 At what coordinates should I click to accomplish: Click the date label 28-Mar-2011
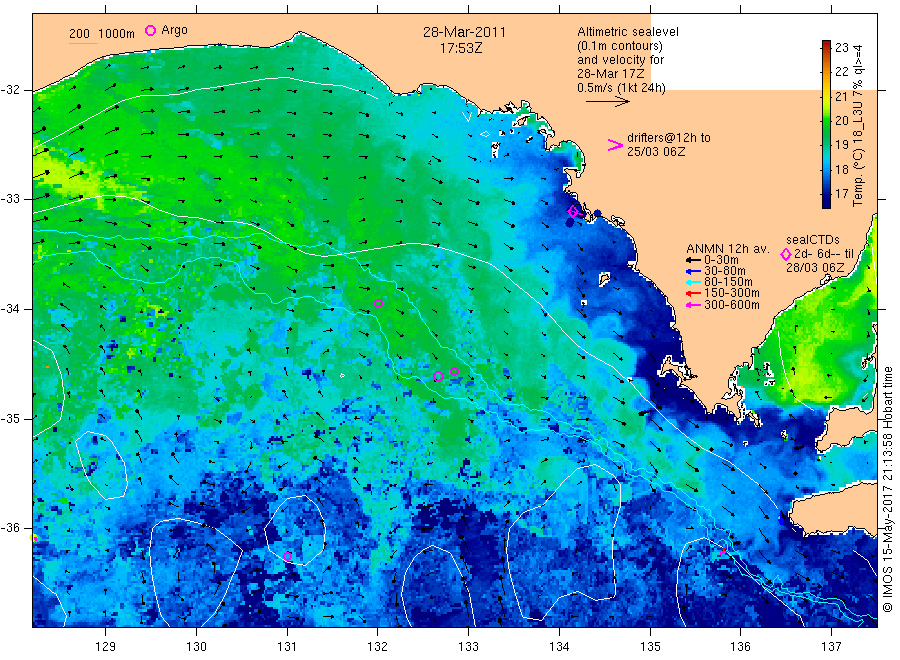(x=464, y=32)
